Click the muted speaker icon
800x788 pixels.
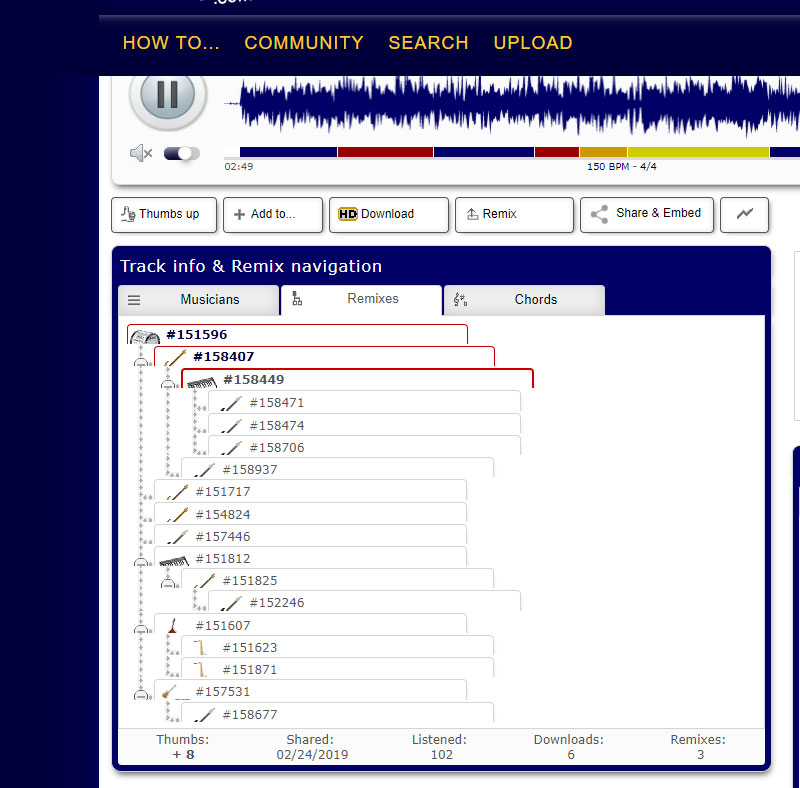(140, 153)
